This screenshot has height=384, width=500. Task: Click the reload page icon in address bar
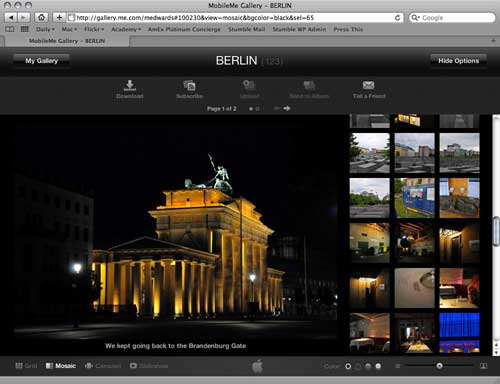[x=397, y=18]
